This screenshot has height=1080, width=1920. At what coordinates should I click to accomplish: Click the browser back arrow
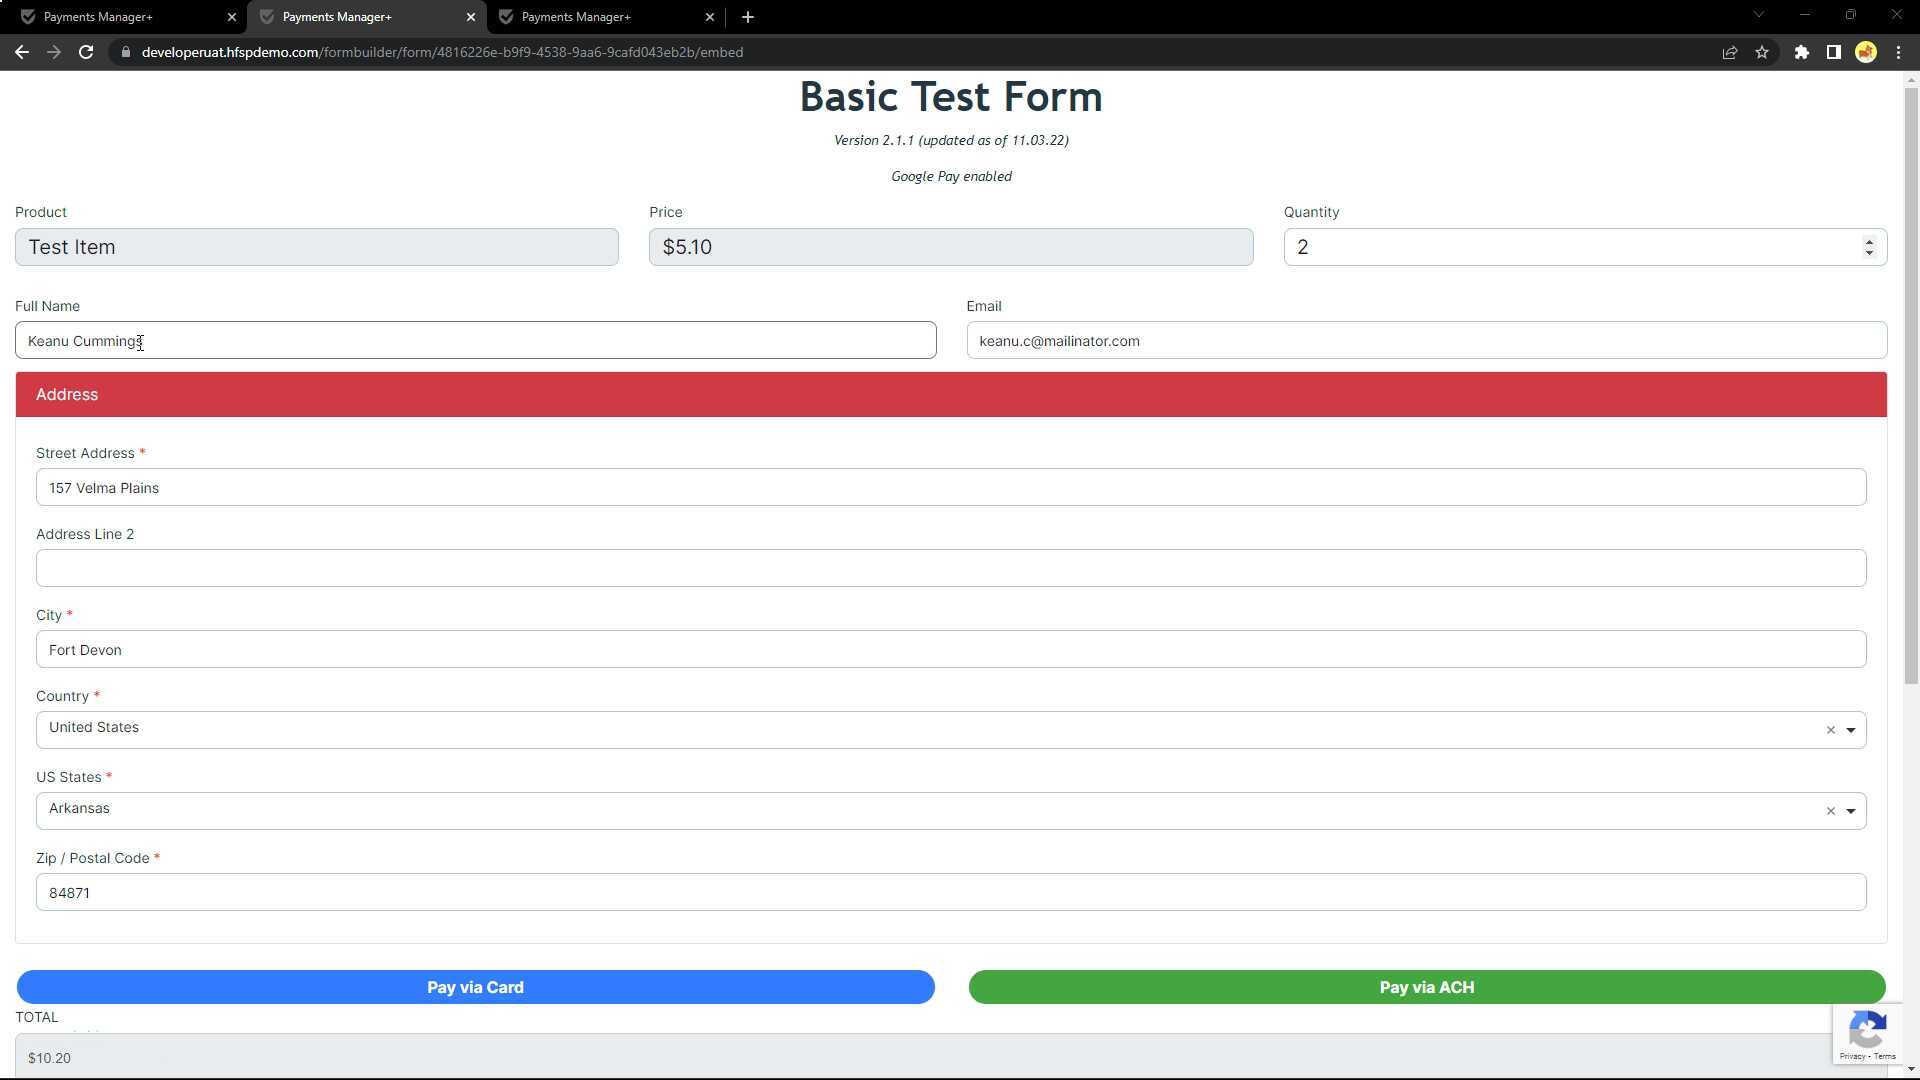click(22, 52)
